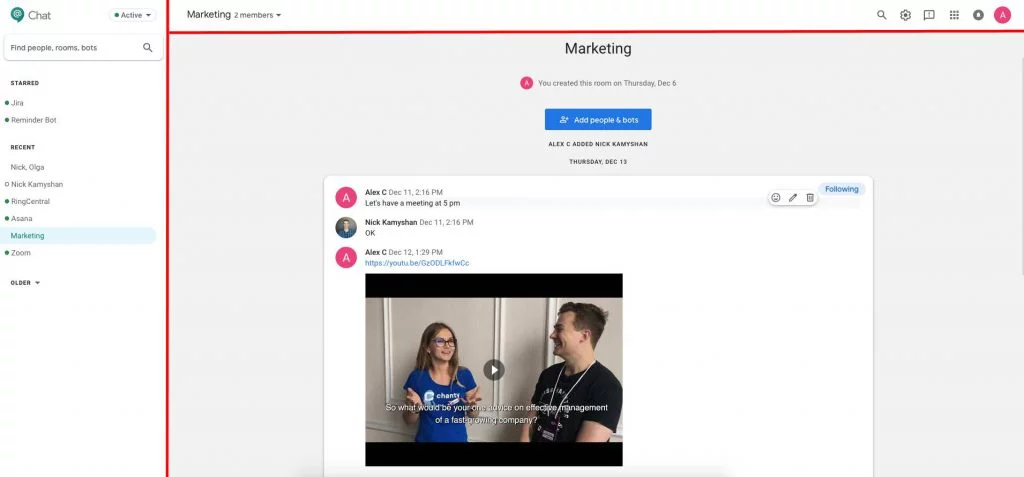Screen dimensions: 1024x477
Task: Add emoji reaction to Alex's message
Action: point(775,198)
